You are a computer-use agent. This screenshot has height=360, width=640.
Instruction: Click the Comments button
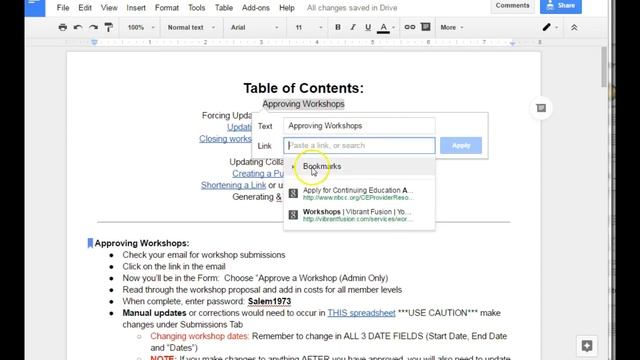click(512, 6)
